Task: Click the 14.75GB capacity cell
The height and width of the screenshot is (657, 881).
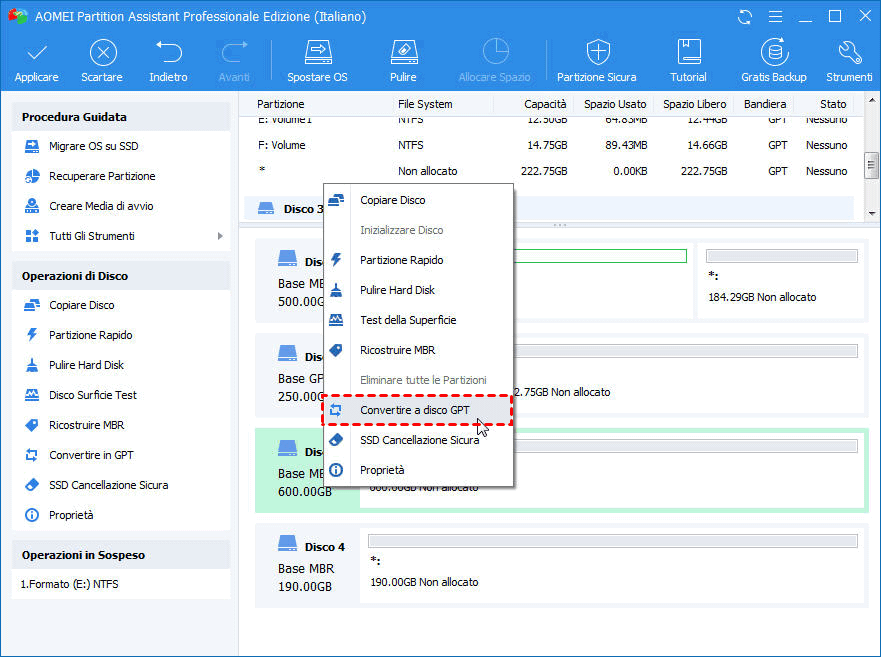Action: tap(547, 145)
